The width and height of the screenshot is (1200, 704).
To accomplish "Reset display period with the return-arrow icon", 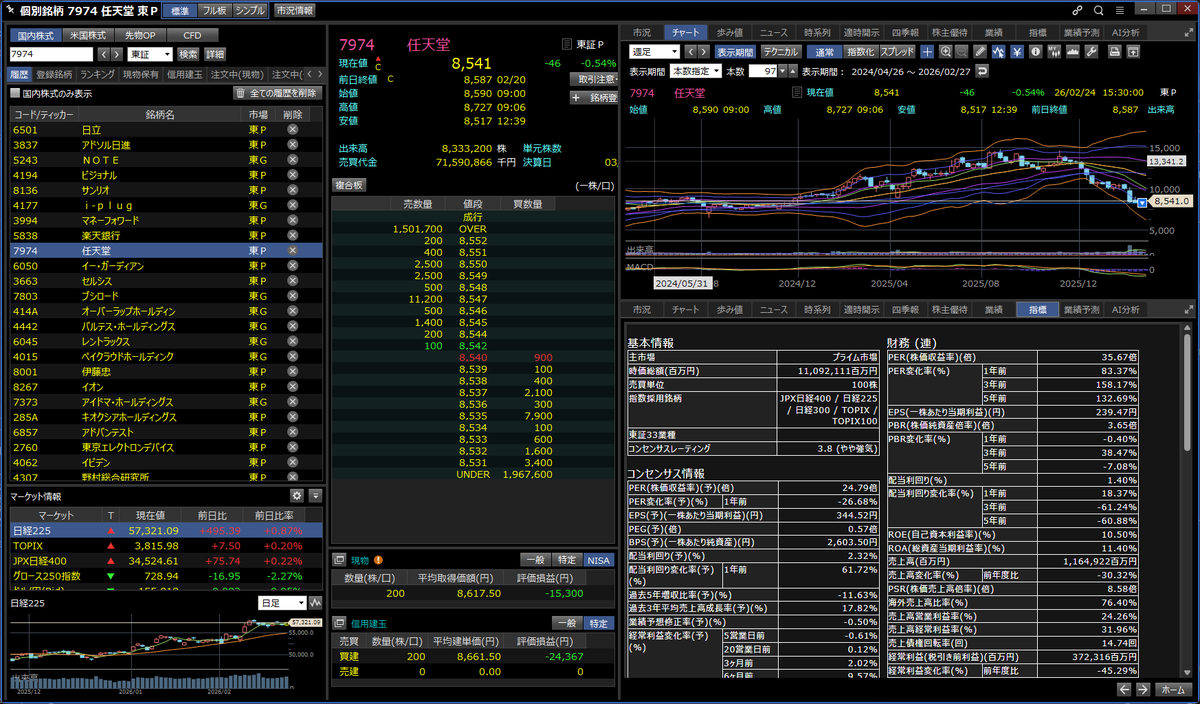I will coord(981,71).
